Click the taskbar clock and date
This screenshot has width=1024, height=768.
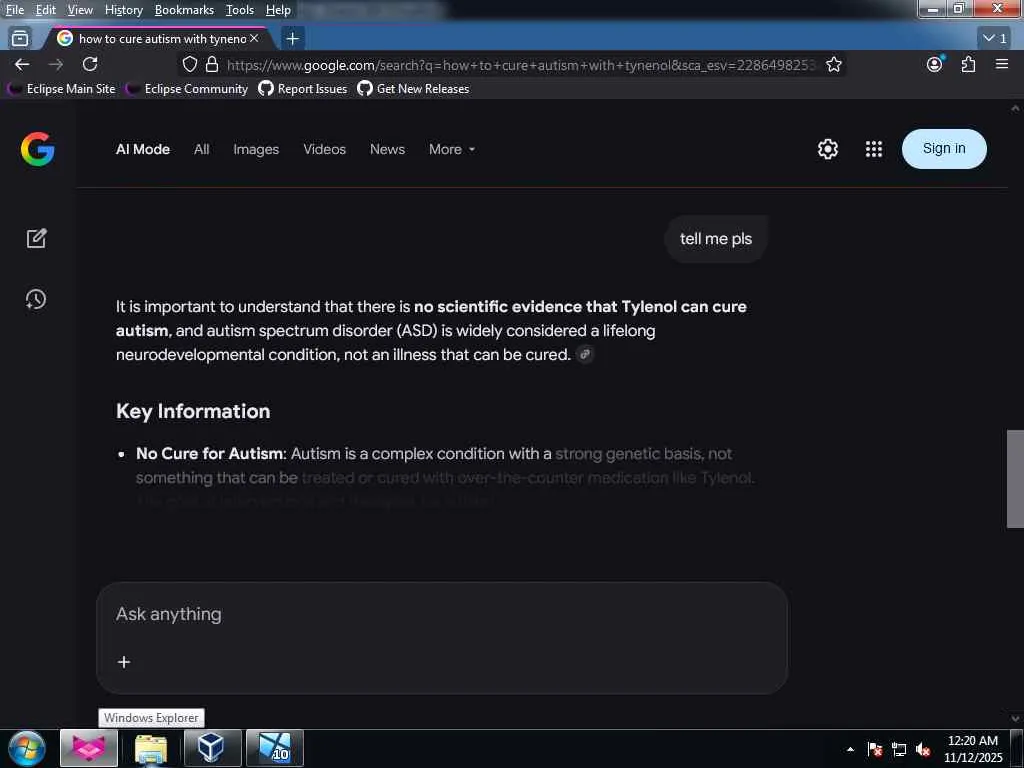coord(972,749)
